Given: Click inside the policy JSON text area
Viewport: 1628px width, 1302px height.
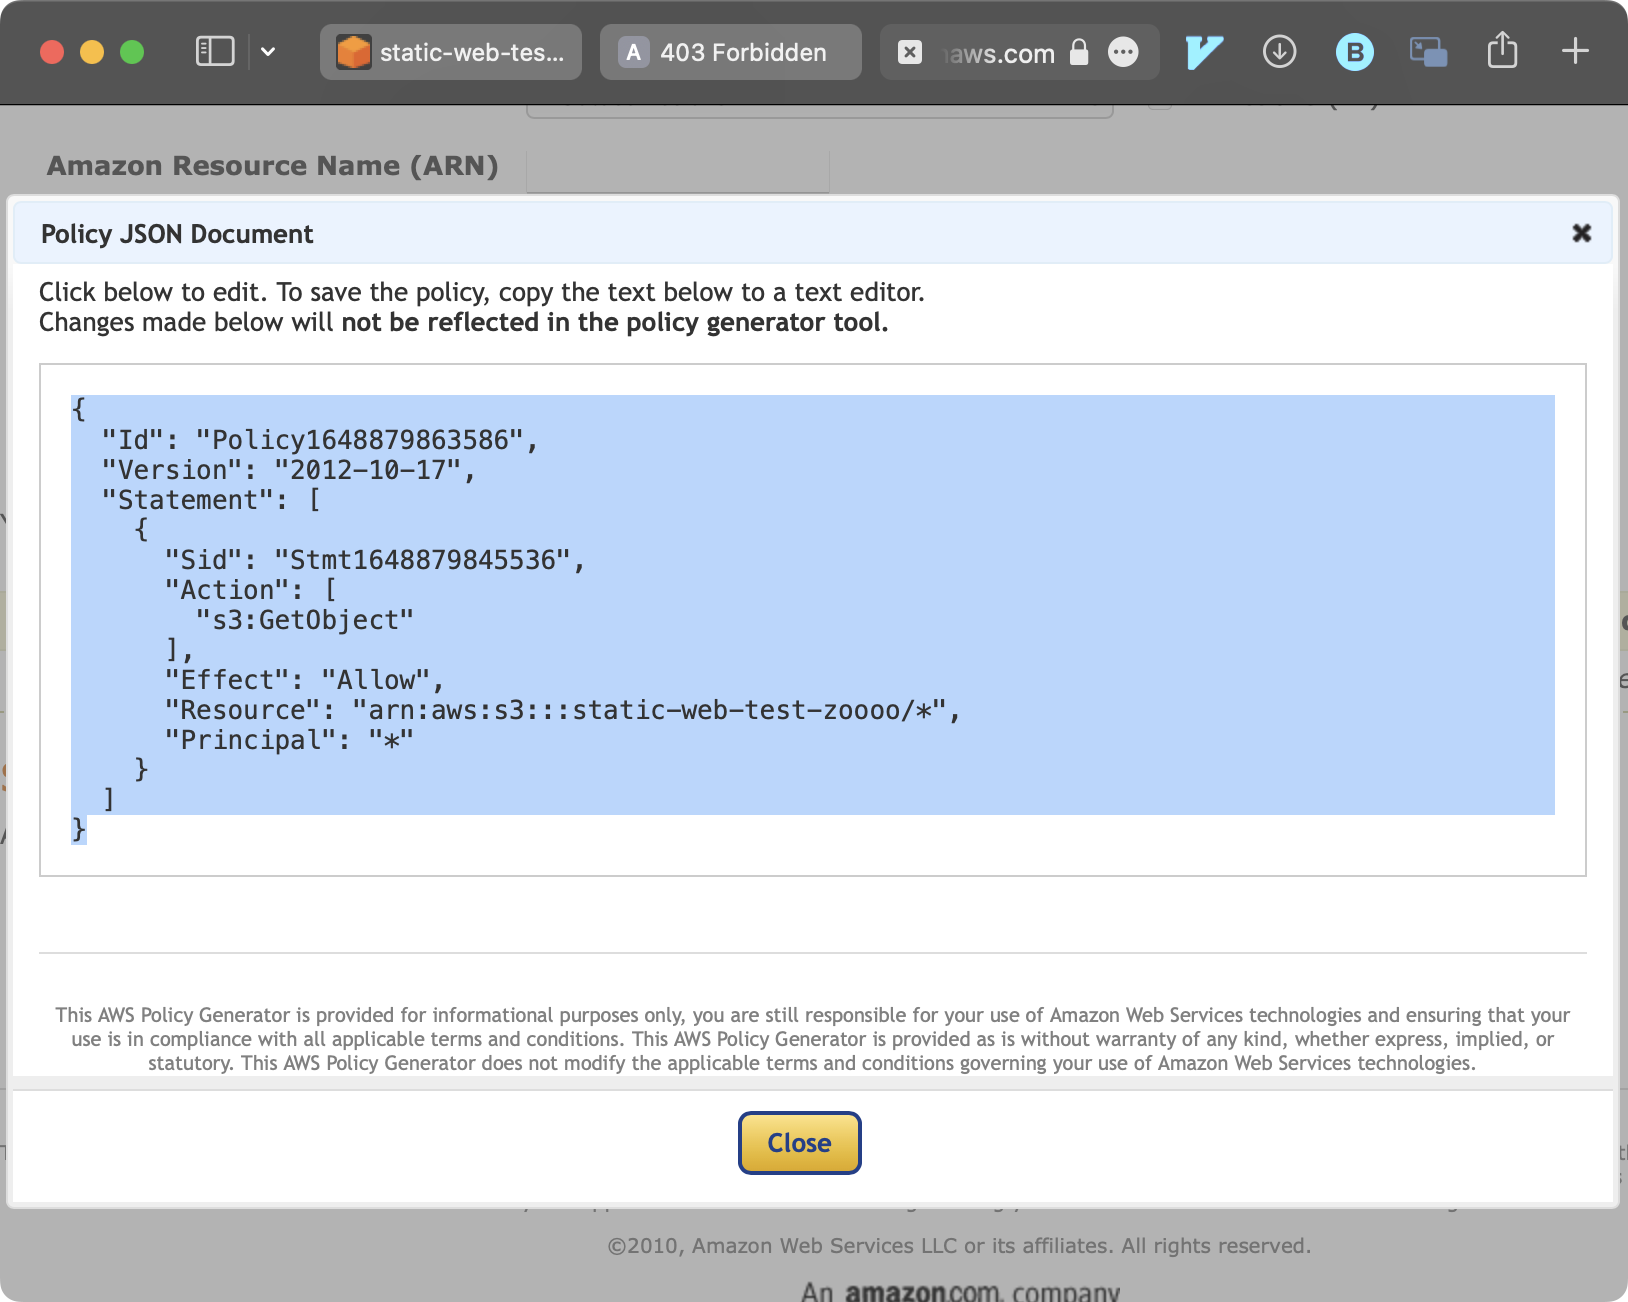Looking at the screenshot, I should [813, 620].
